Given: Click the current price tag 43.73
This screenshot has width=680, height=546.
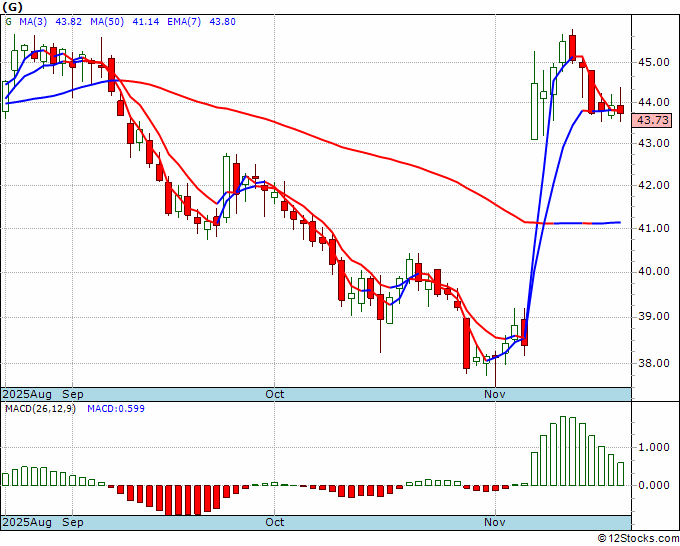Looking at the screenshot, I should (x=653, y=120).
